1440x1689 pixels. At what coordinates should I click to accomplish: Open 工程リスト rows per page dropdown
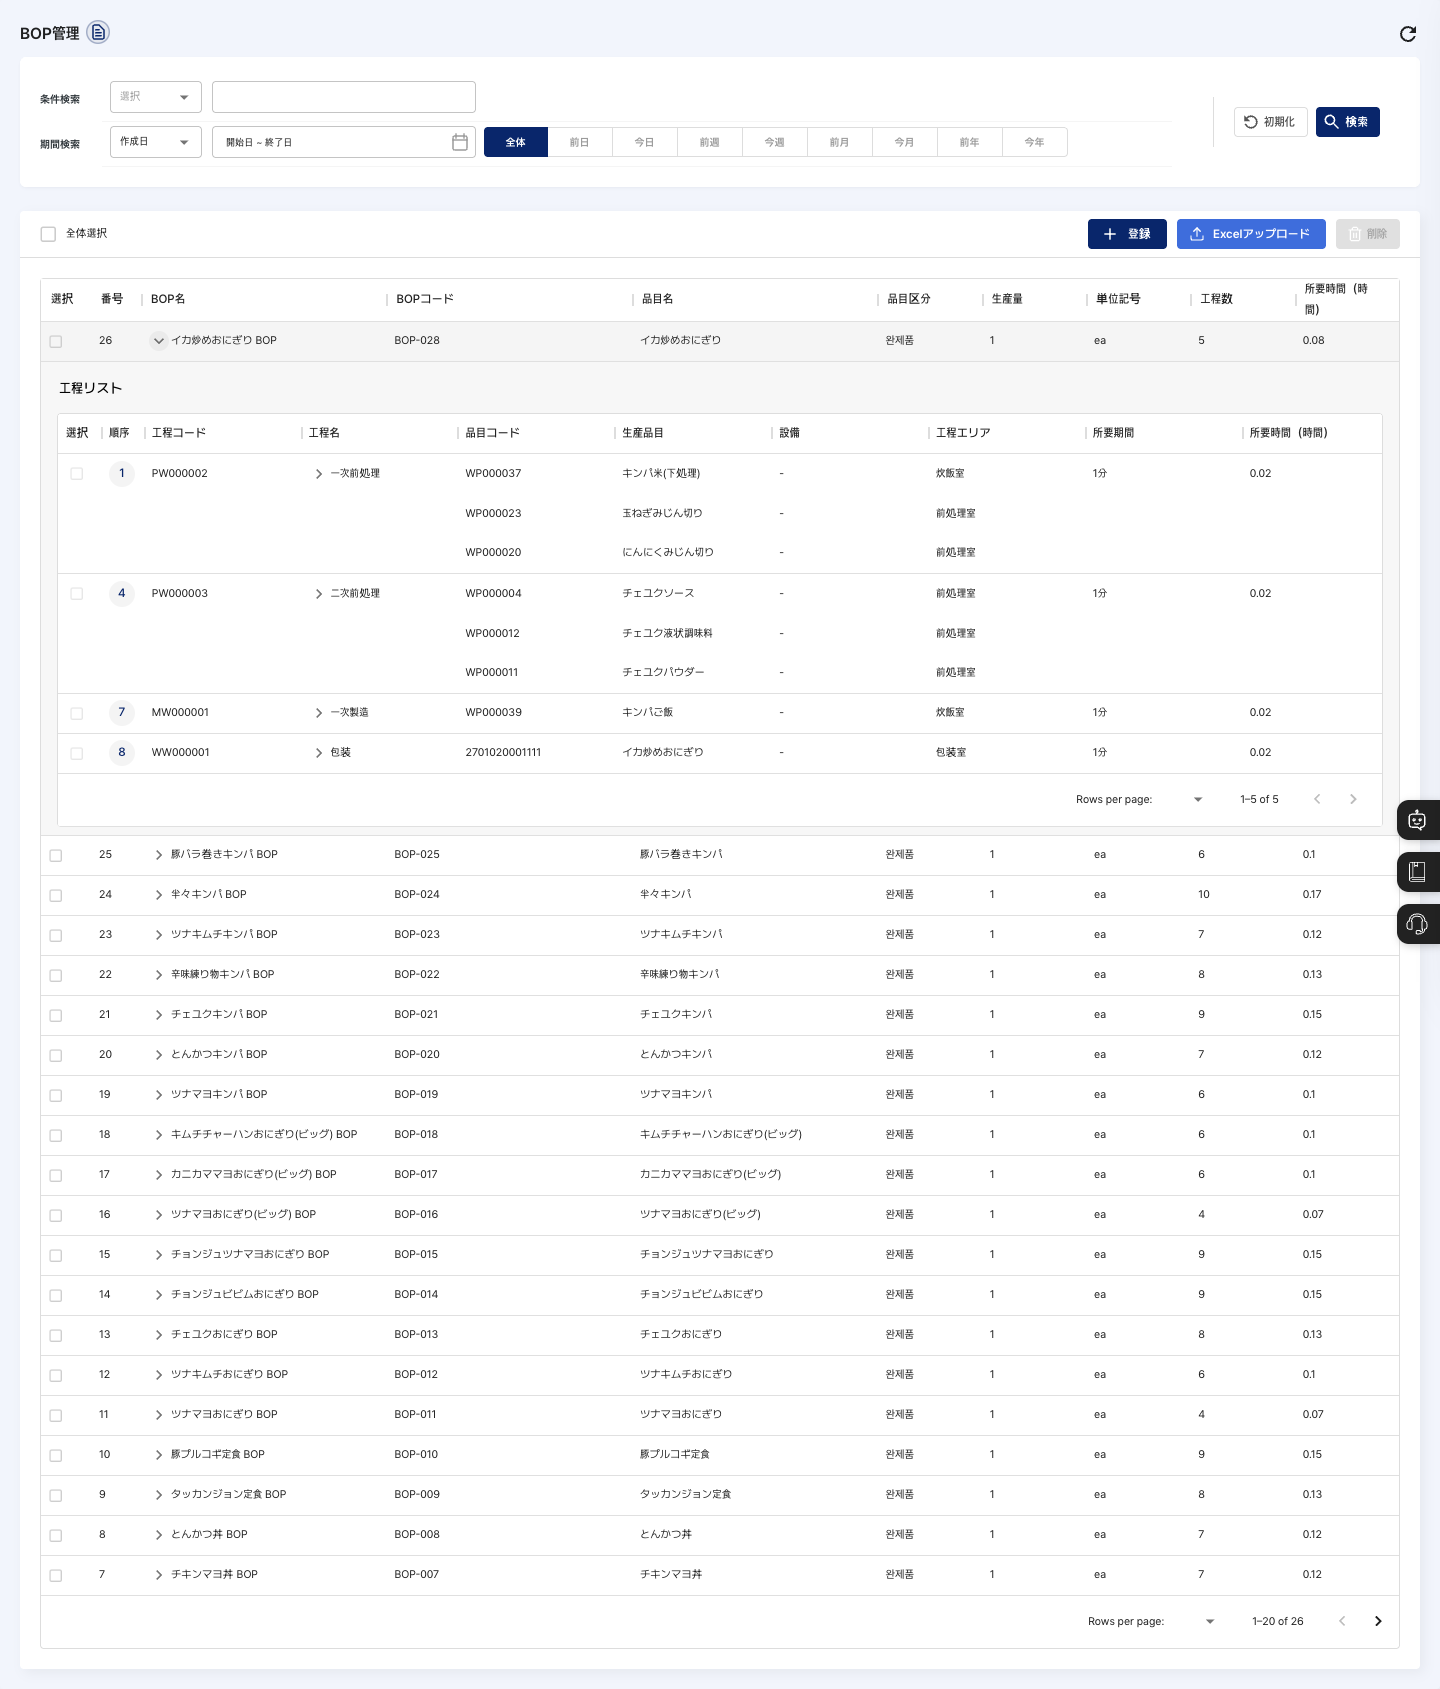[x=1198, y=799]
